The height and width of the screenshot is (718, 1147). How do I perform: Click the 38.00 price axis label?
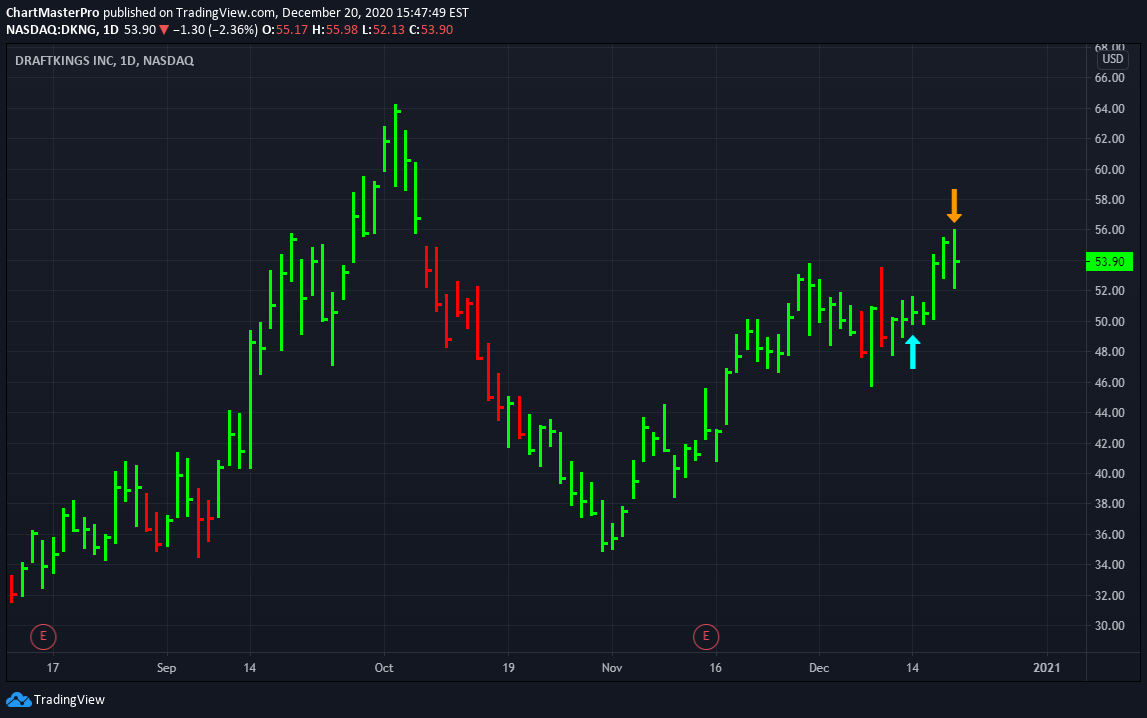pos(1110,504)
